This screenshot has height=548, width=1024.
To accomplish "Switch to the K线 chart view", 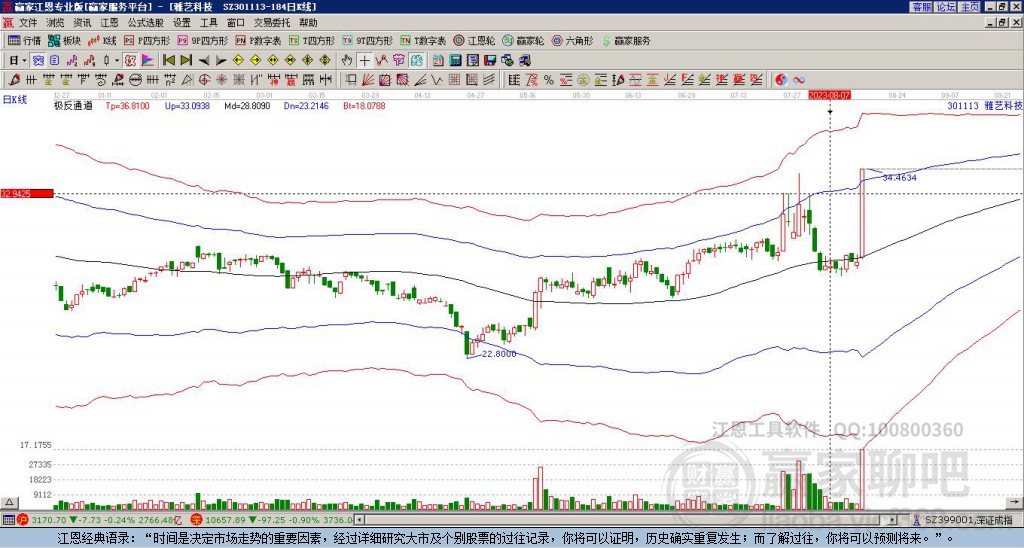I will coord(102,40).
